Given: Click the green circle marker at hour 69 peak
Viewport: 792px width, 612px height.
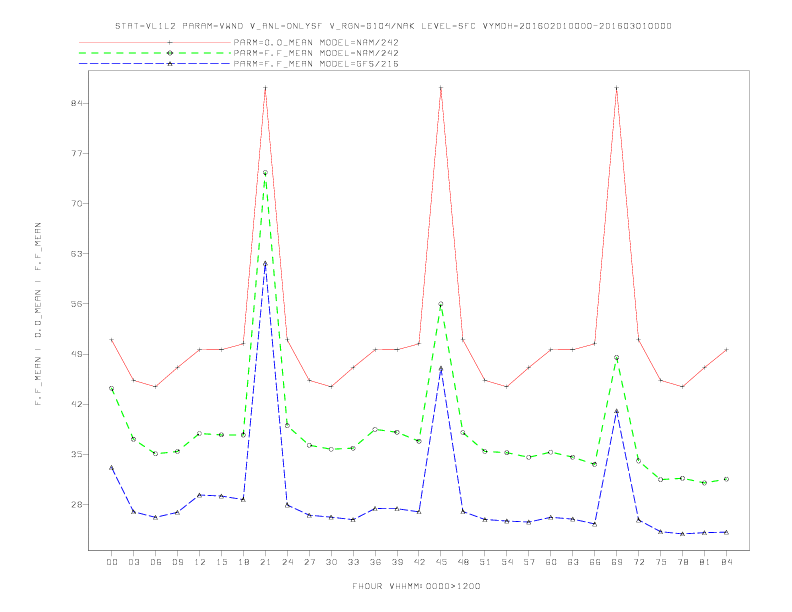Looking at the screenshot, I should coord(617,358).
